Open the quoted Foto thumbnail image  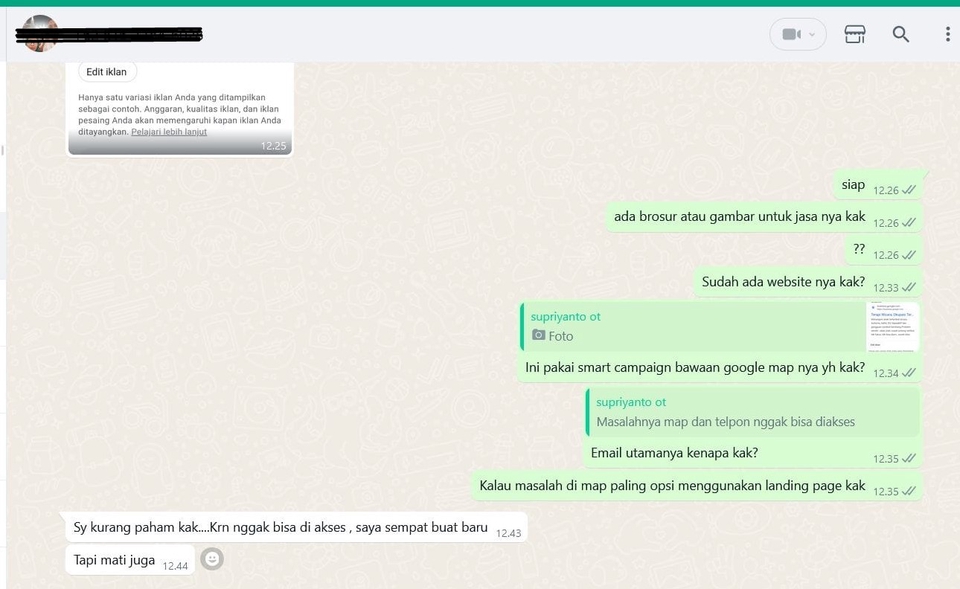click(x=893, y=327)
